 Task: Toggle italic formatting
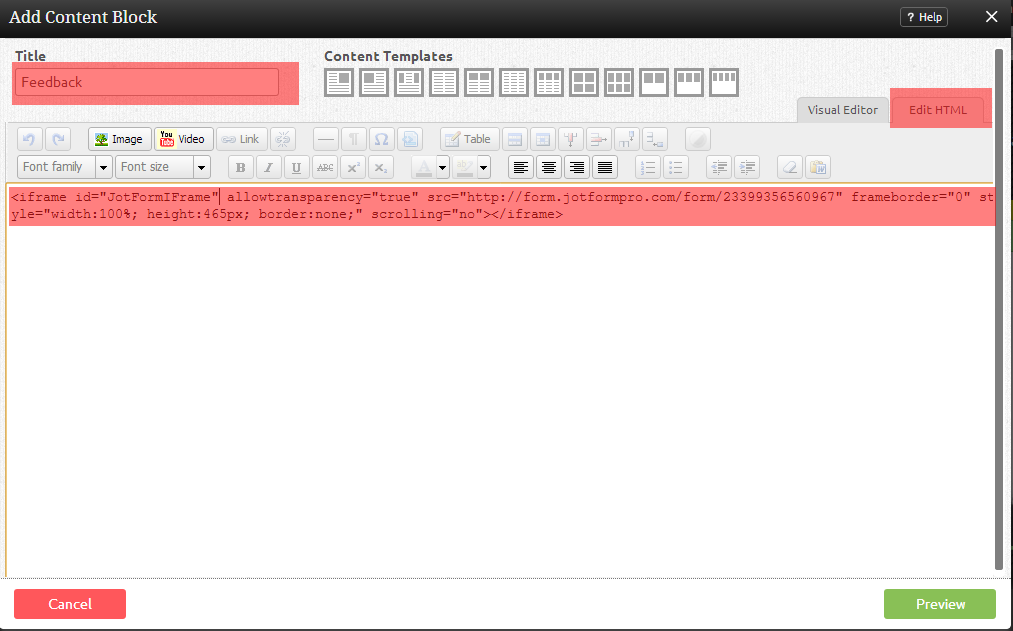[x=268, y=167]
